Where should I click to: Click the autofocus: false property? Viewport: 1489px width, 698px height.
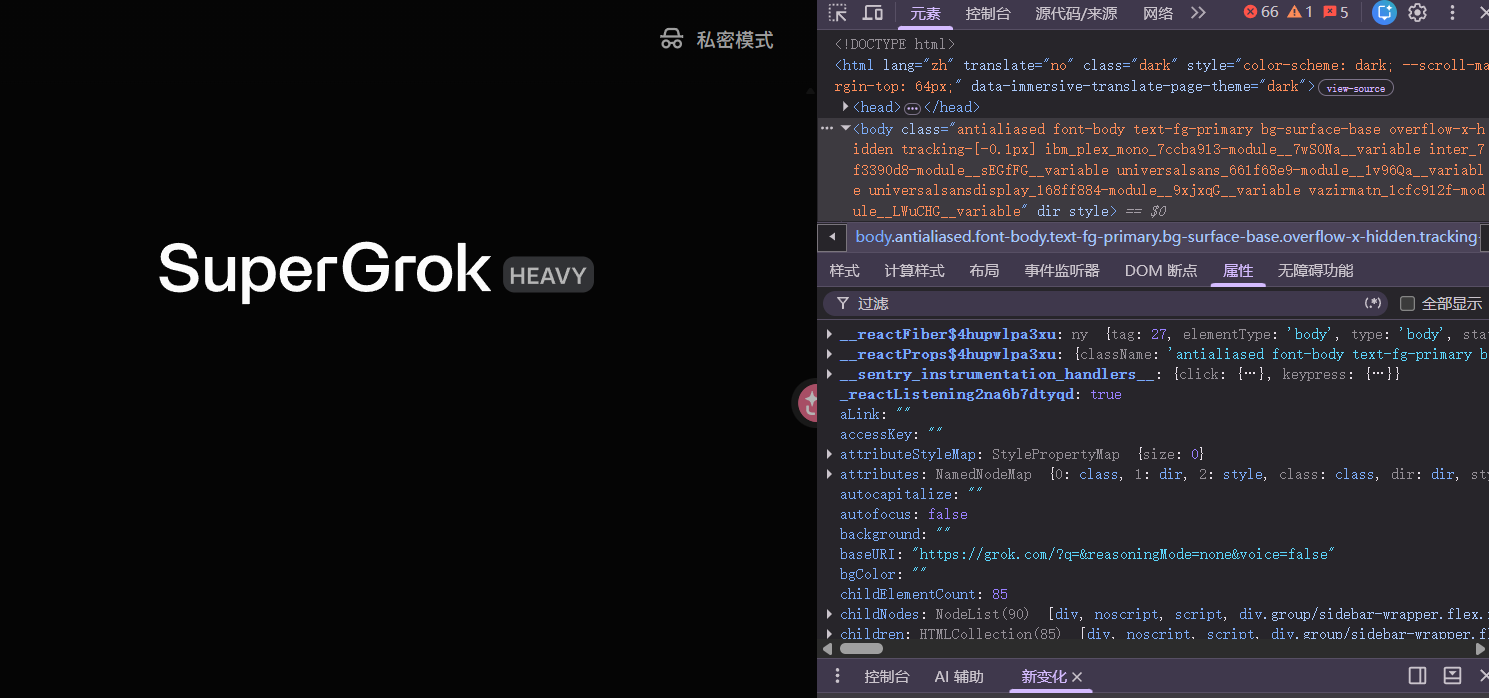(x=904, y=514)
